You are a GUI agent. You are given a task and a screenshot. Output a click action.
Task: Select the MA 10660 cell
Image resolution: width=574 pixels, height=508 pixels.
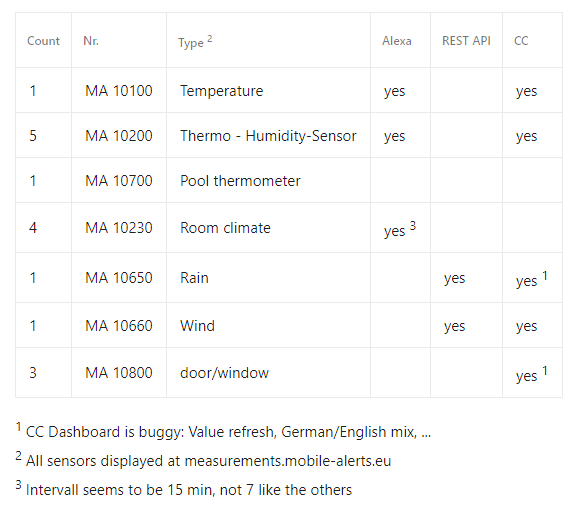119,326
